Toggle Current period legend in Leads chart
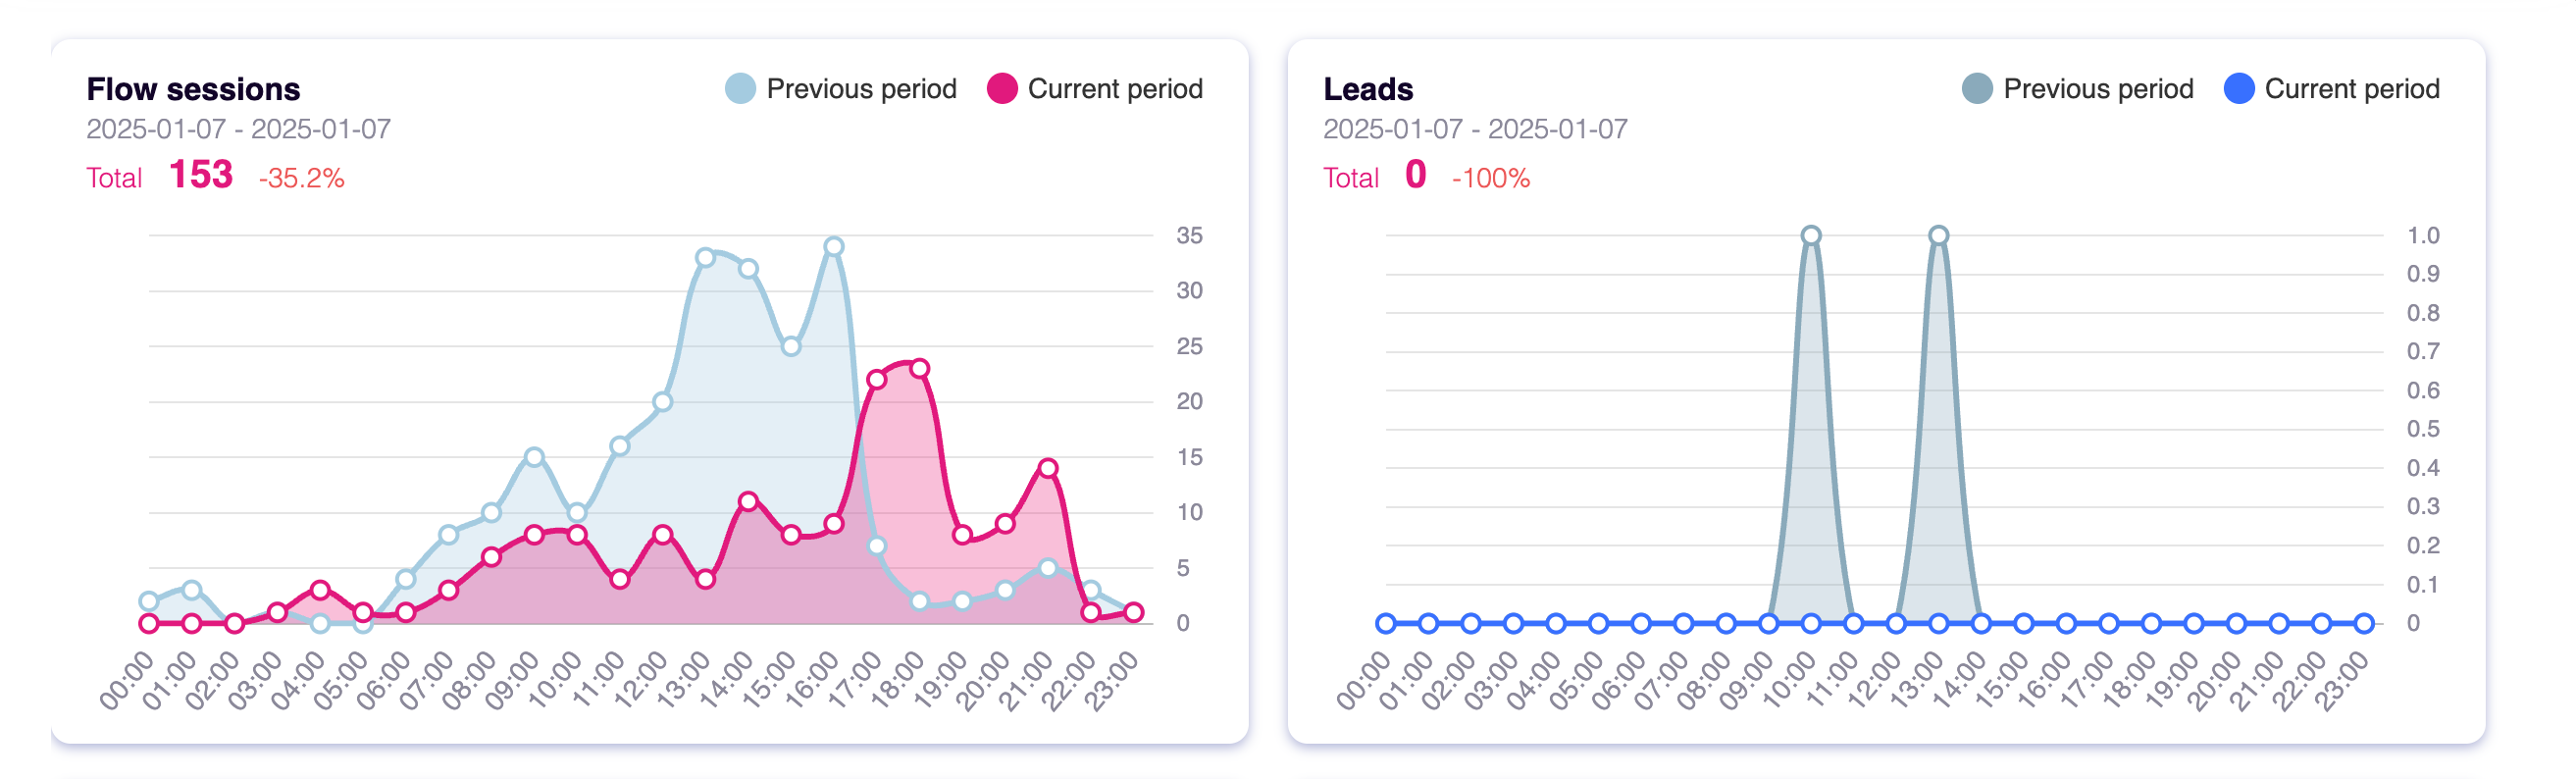Viewport: 2576px width, 779px height. point(2332,89)
